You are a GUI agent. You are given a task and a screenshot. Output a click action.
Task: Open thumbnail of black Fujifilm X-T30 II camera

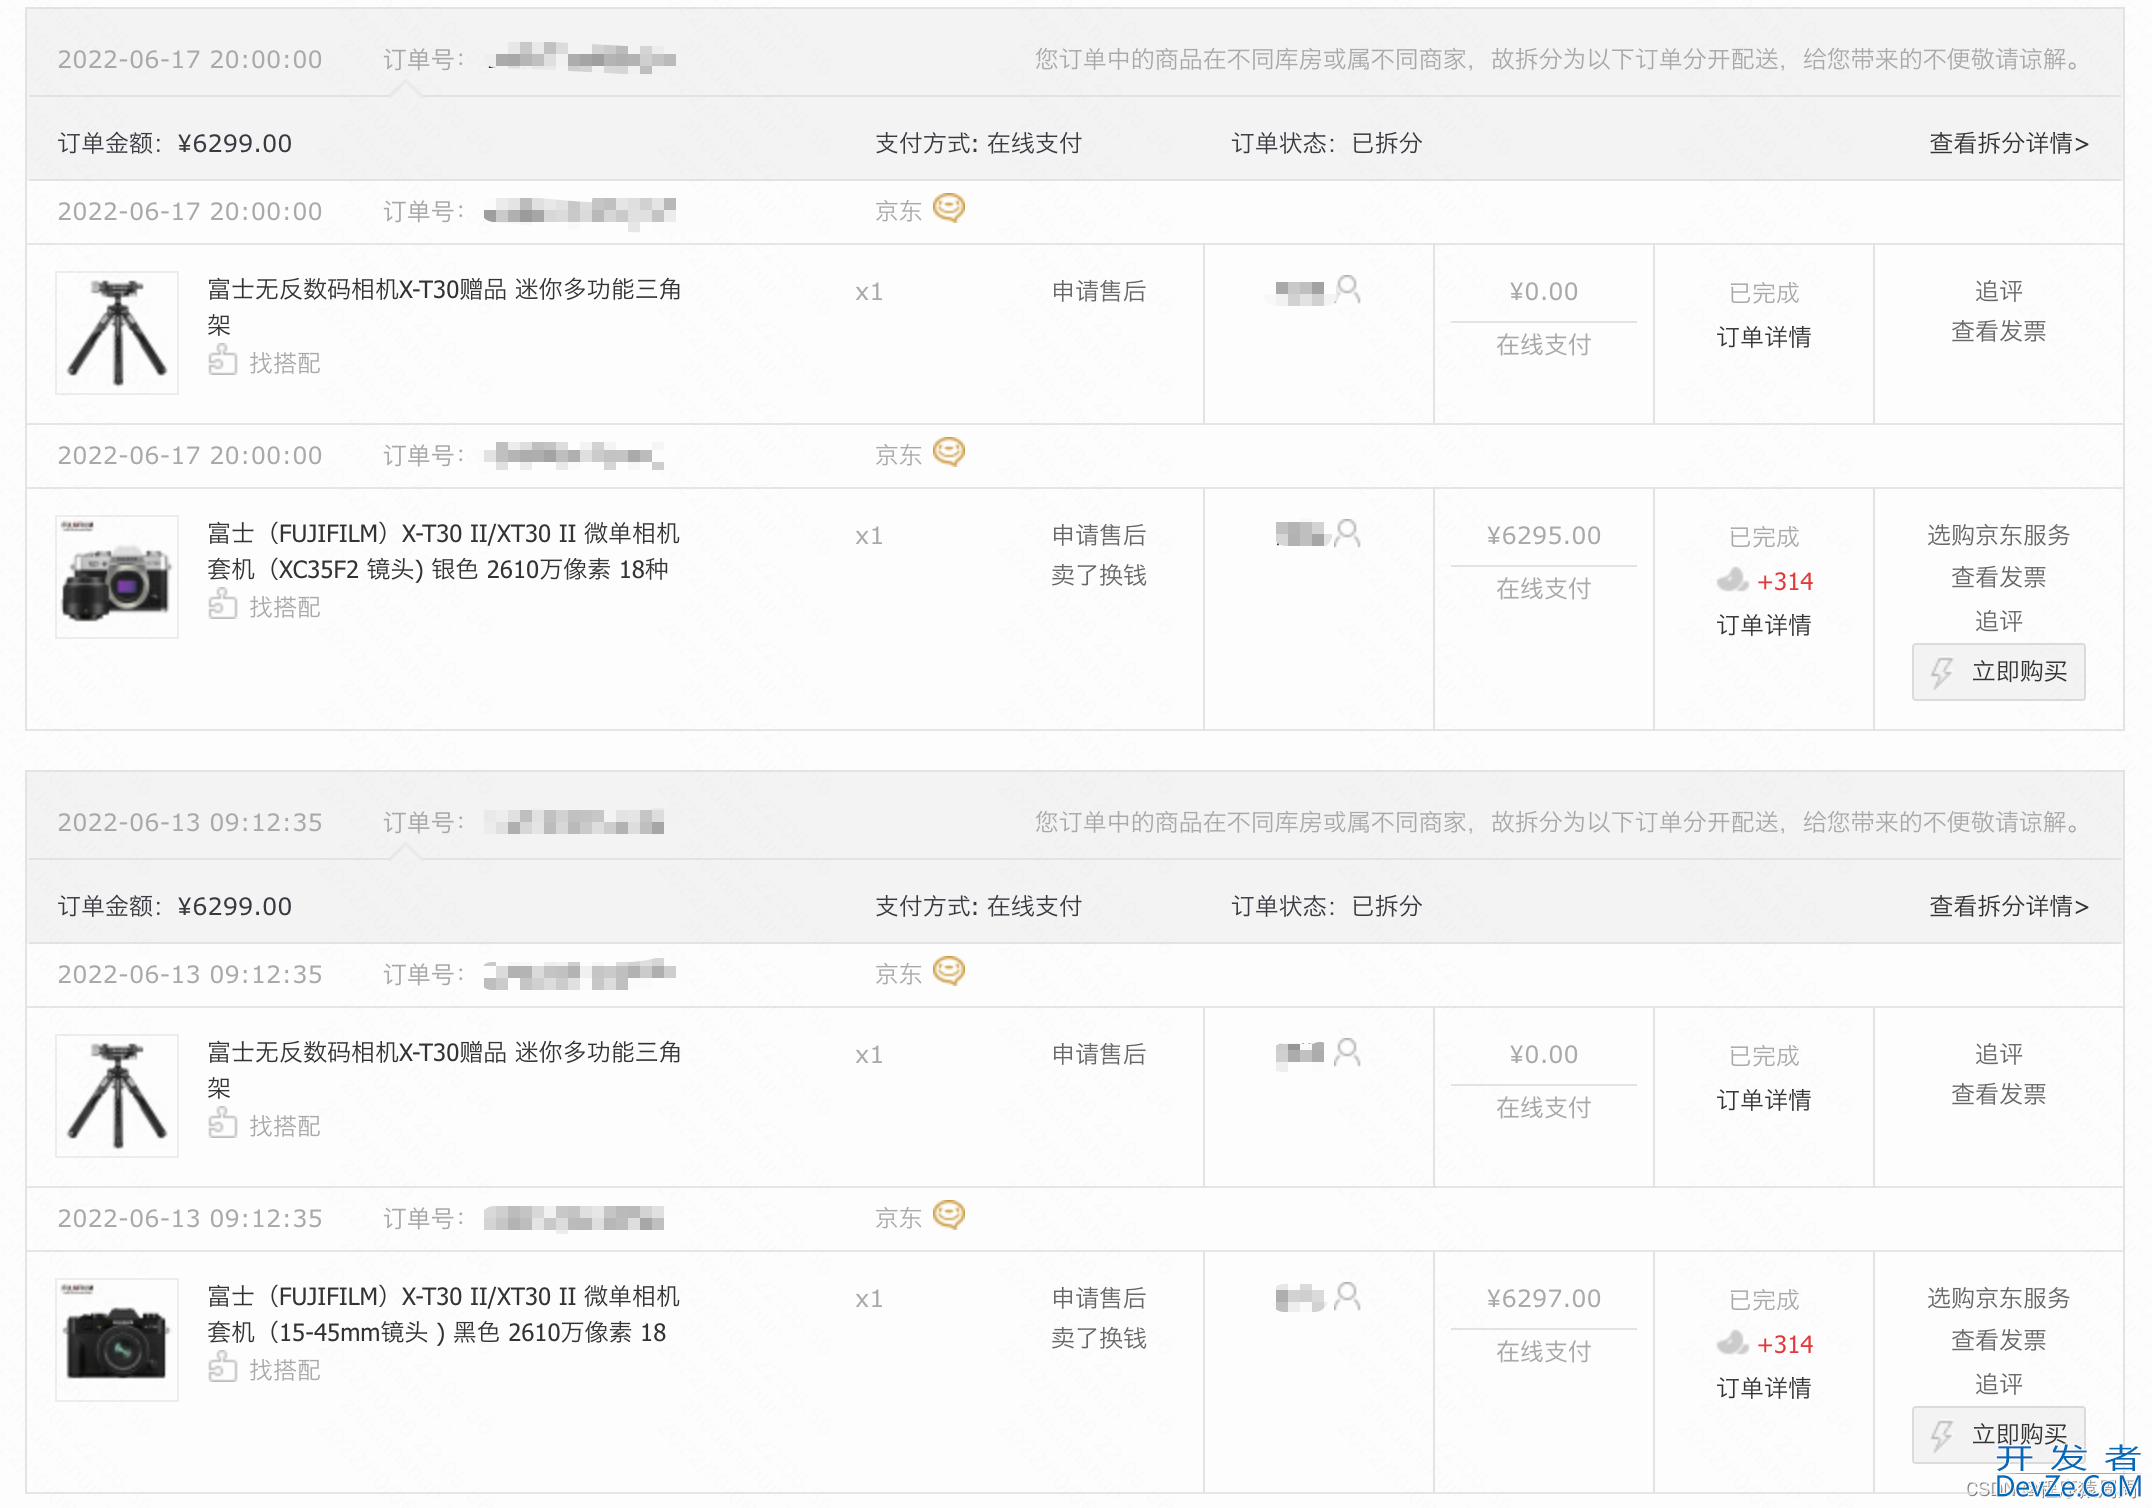(x=117, y=1340)
